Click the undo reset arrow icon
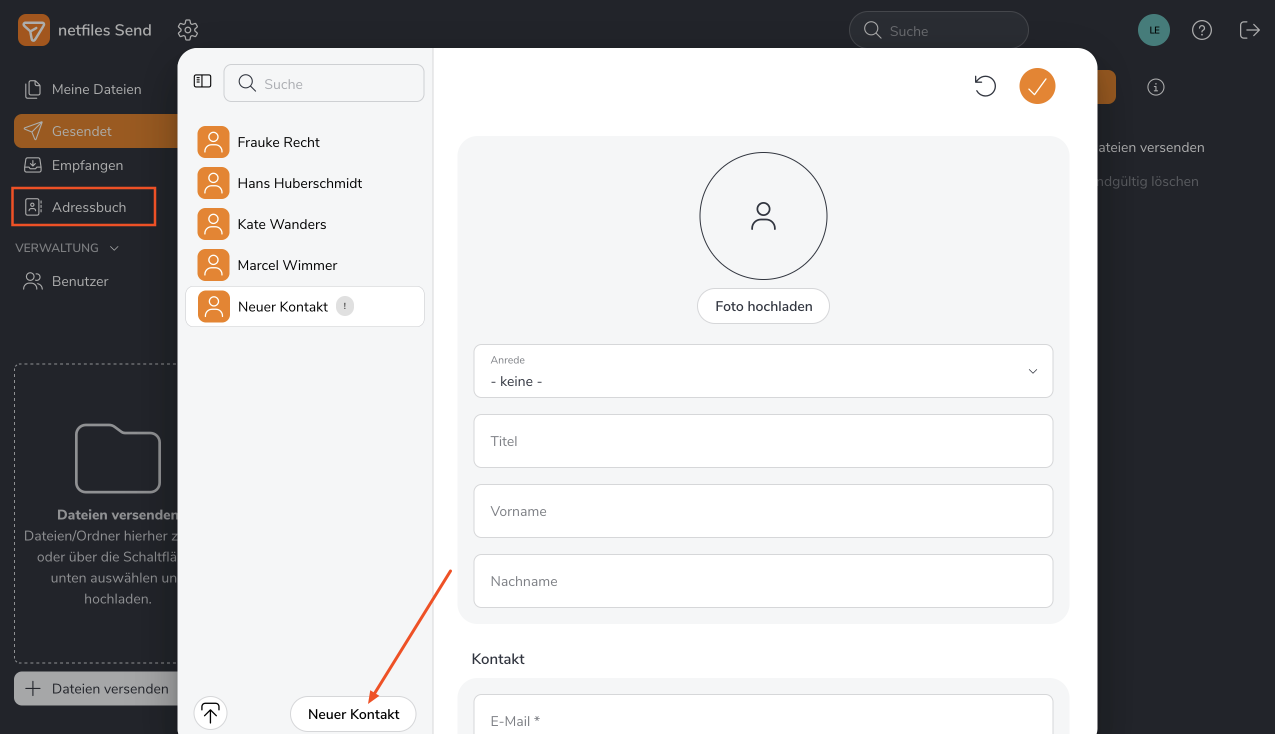Screen dimensions: 1275x734 pos(985,86)
